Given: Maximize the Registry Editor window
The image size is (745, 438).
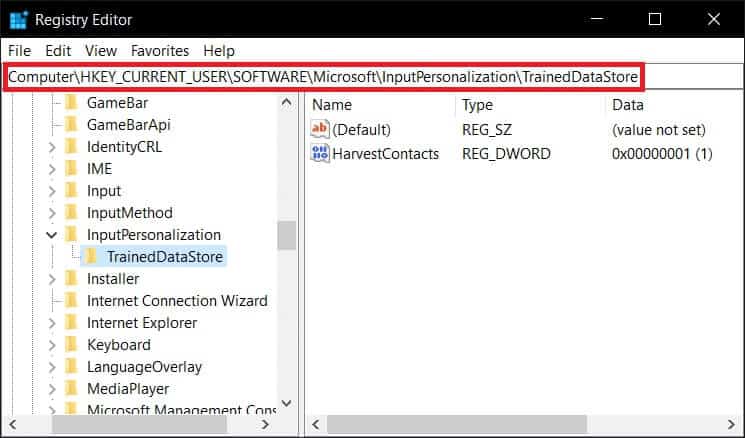Looking at the screenshot, I should (655, 19).
